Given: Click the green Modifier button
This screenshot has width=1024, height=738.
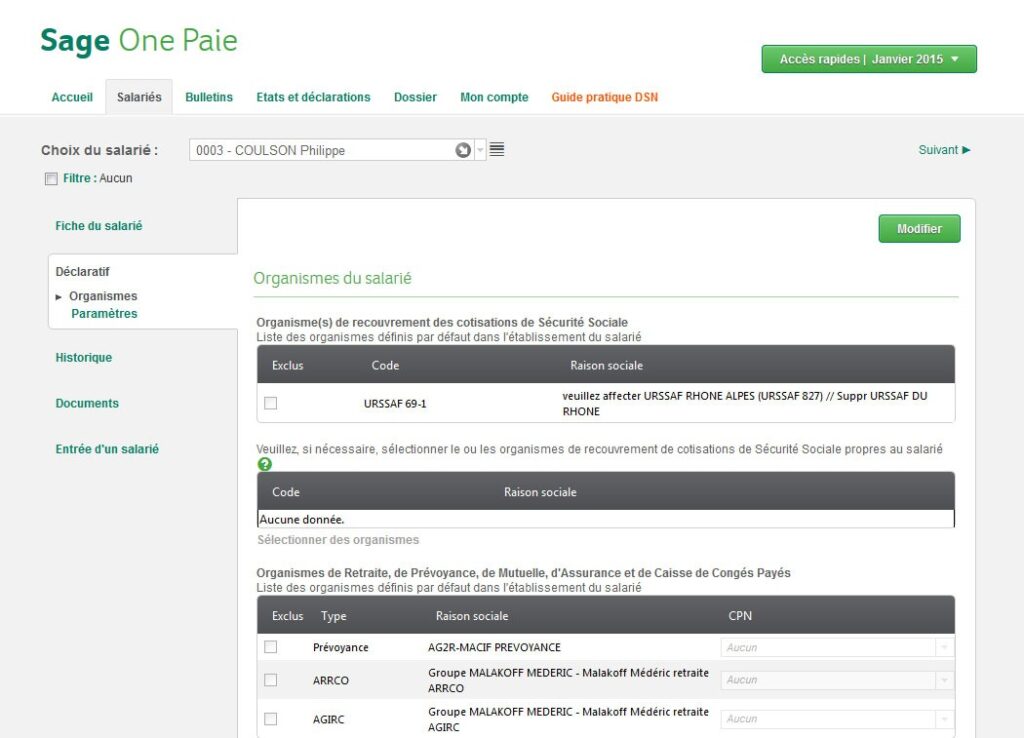Looking at the screenshot, I should [920, 229].
